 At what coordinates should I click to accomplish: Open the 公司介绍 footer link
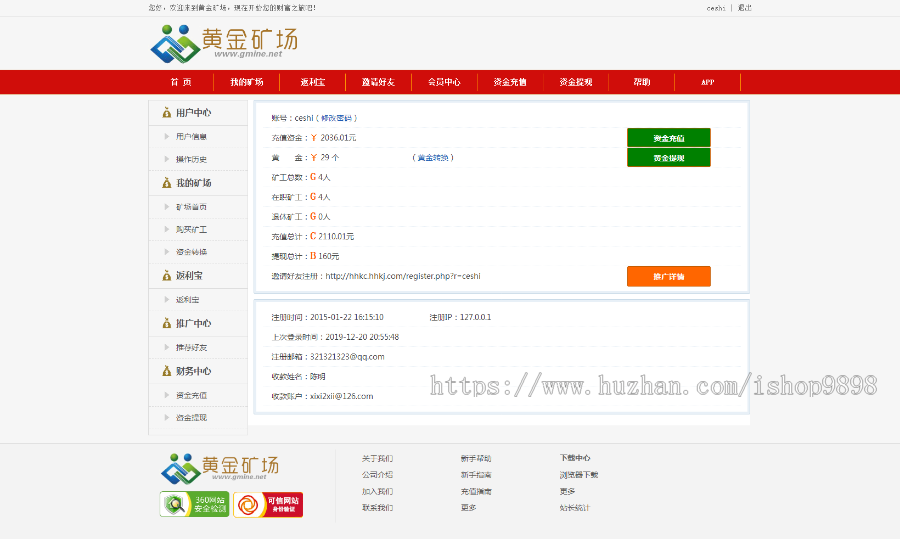[x=377, y=475]
